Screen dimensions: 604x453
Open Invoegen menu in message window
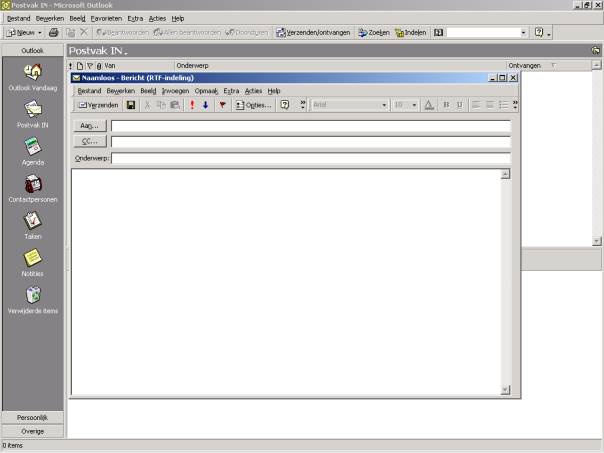click(x=175, y=91)
